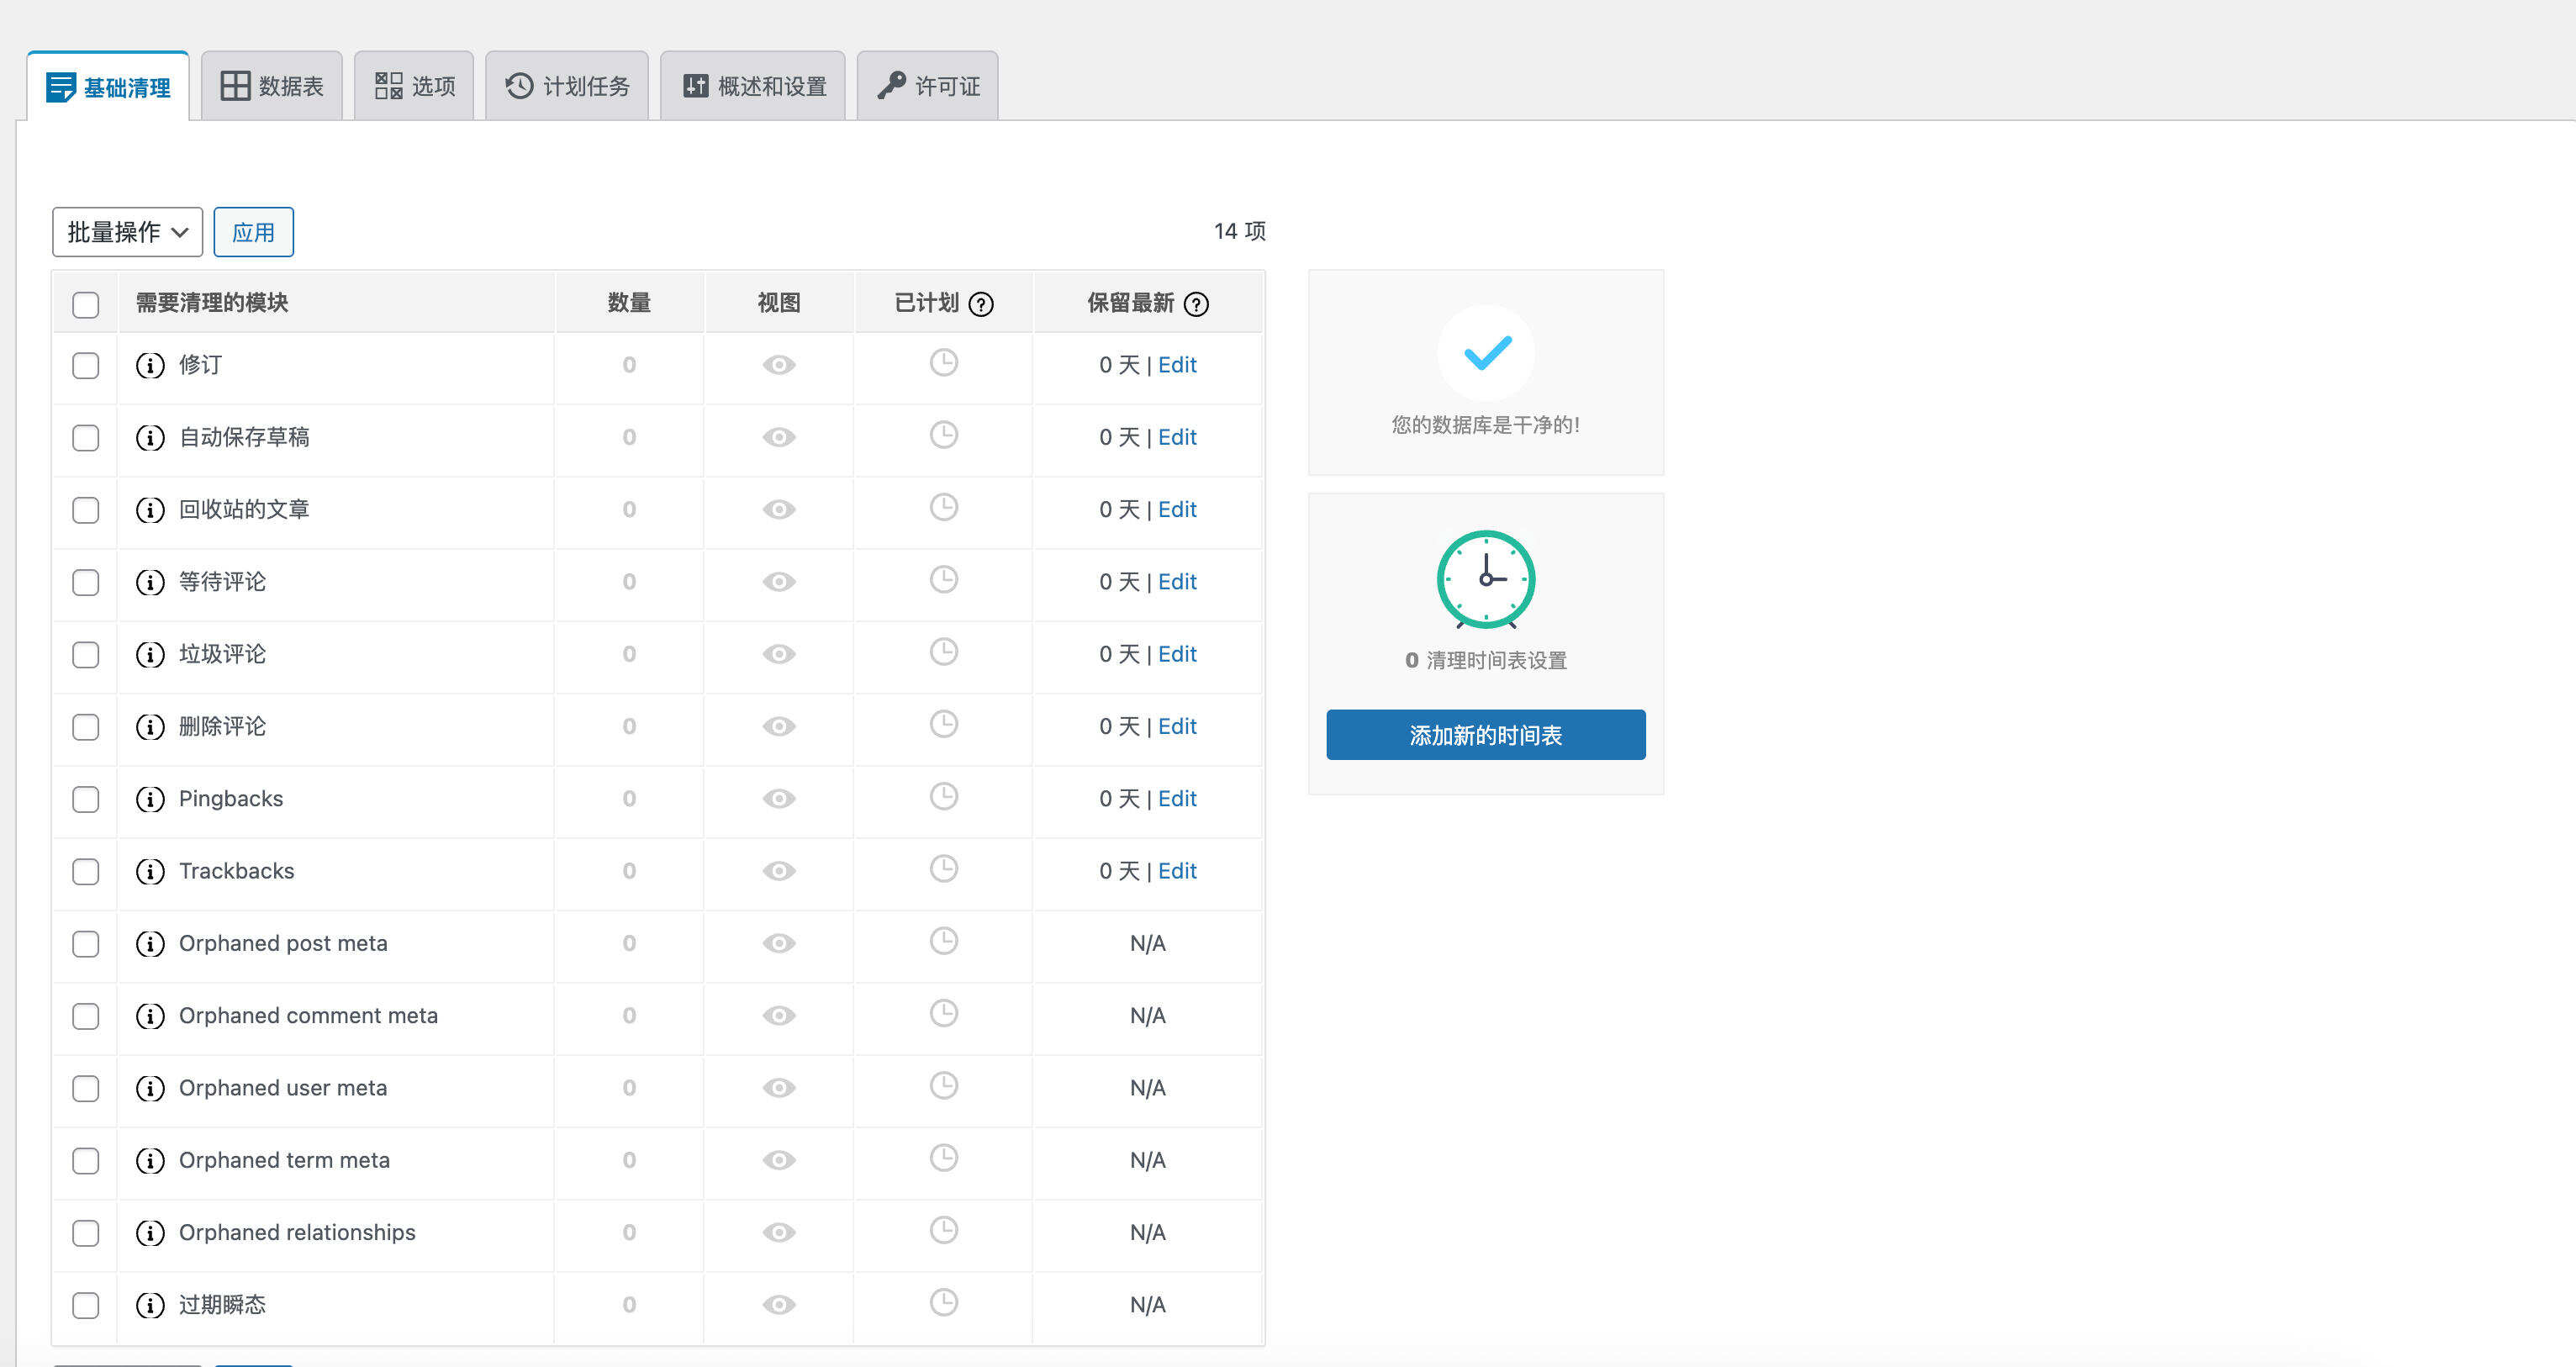Open the clock icon for Trackbacks
Image resolution: width=2576 pixels, height=1367 pixels.
point(943,868)
